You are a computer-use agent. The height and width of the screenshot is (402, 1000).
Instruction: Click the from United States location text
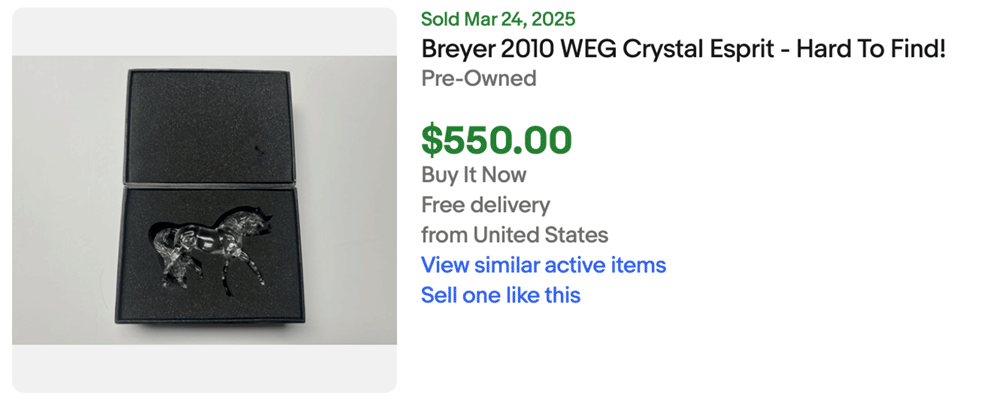pos(514,235)
